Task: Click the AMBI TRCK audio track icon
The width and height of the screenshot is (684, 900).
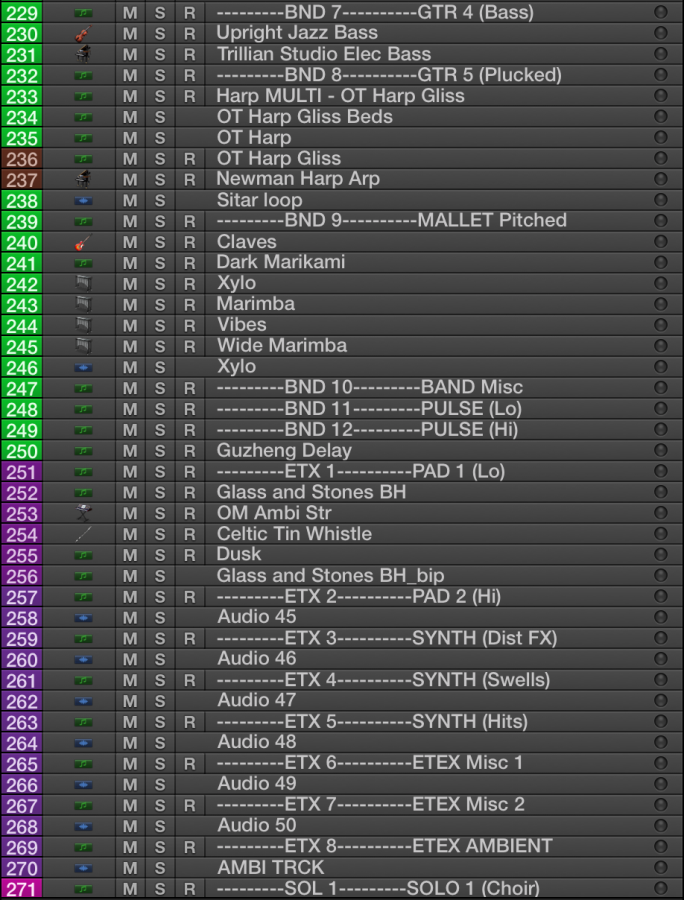Action: 83,868
